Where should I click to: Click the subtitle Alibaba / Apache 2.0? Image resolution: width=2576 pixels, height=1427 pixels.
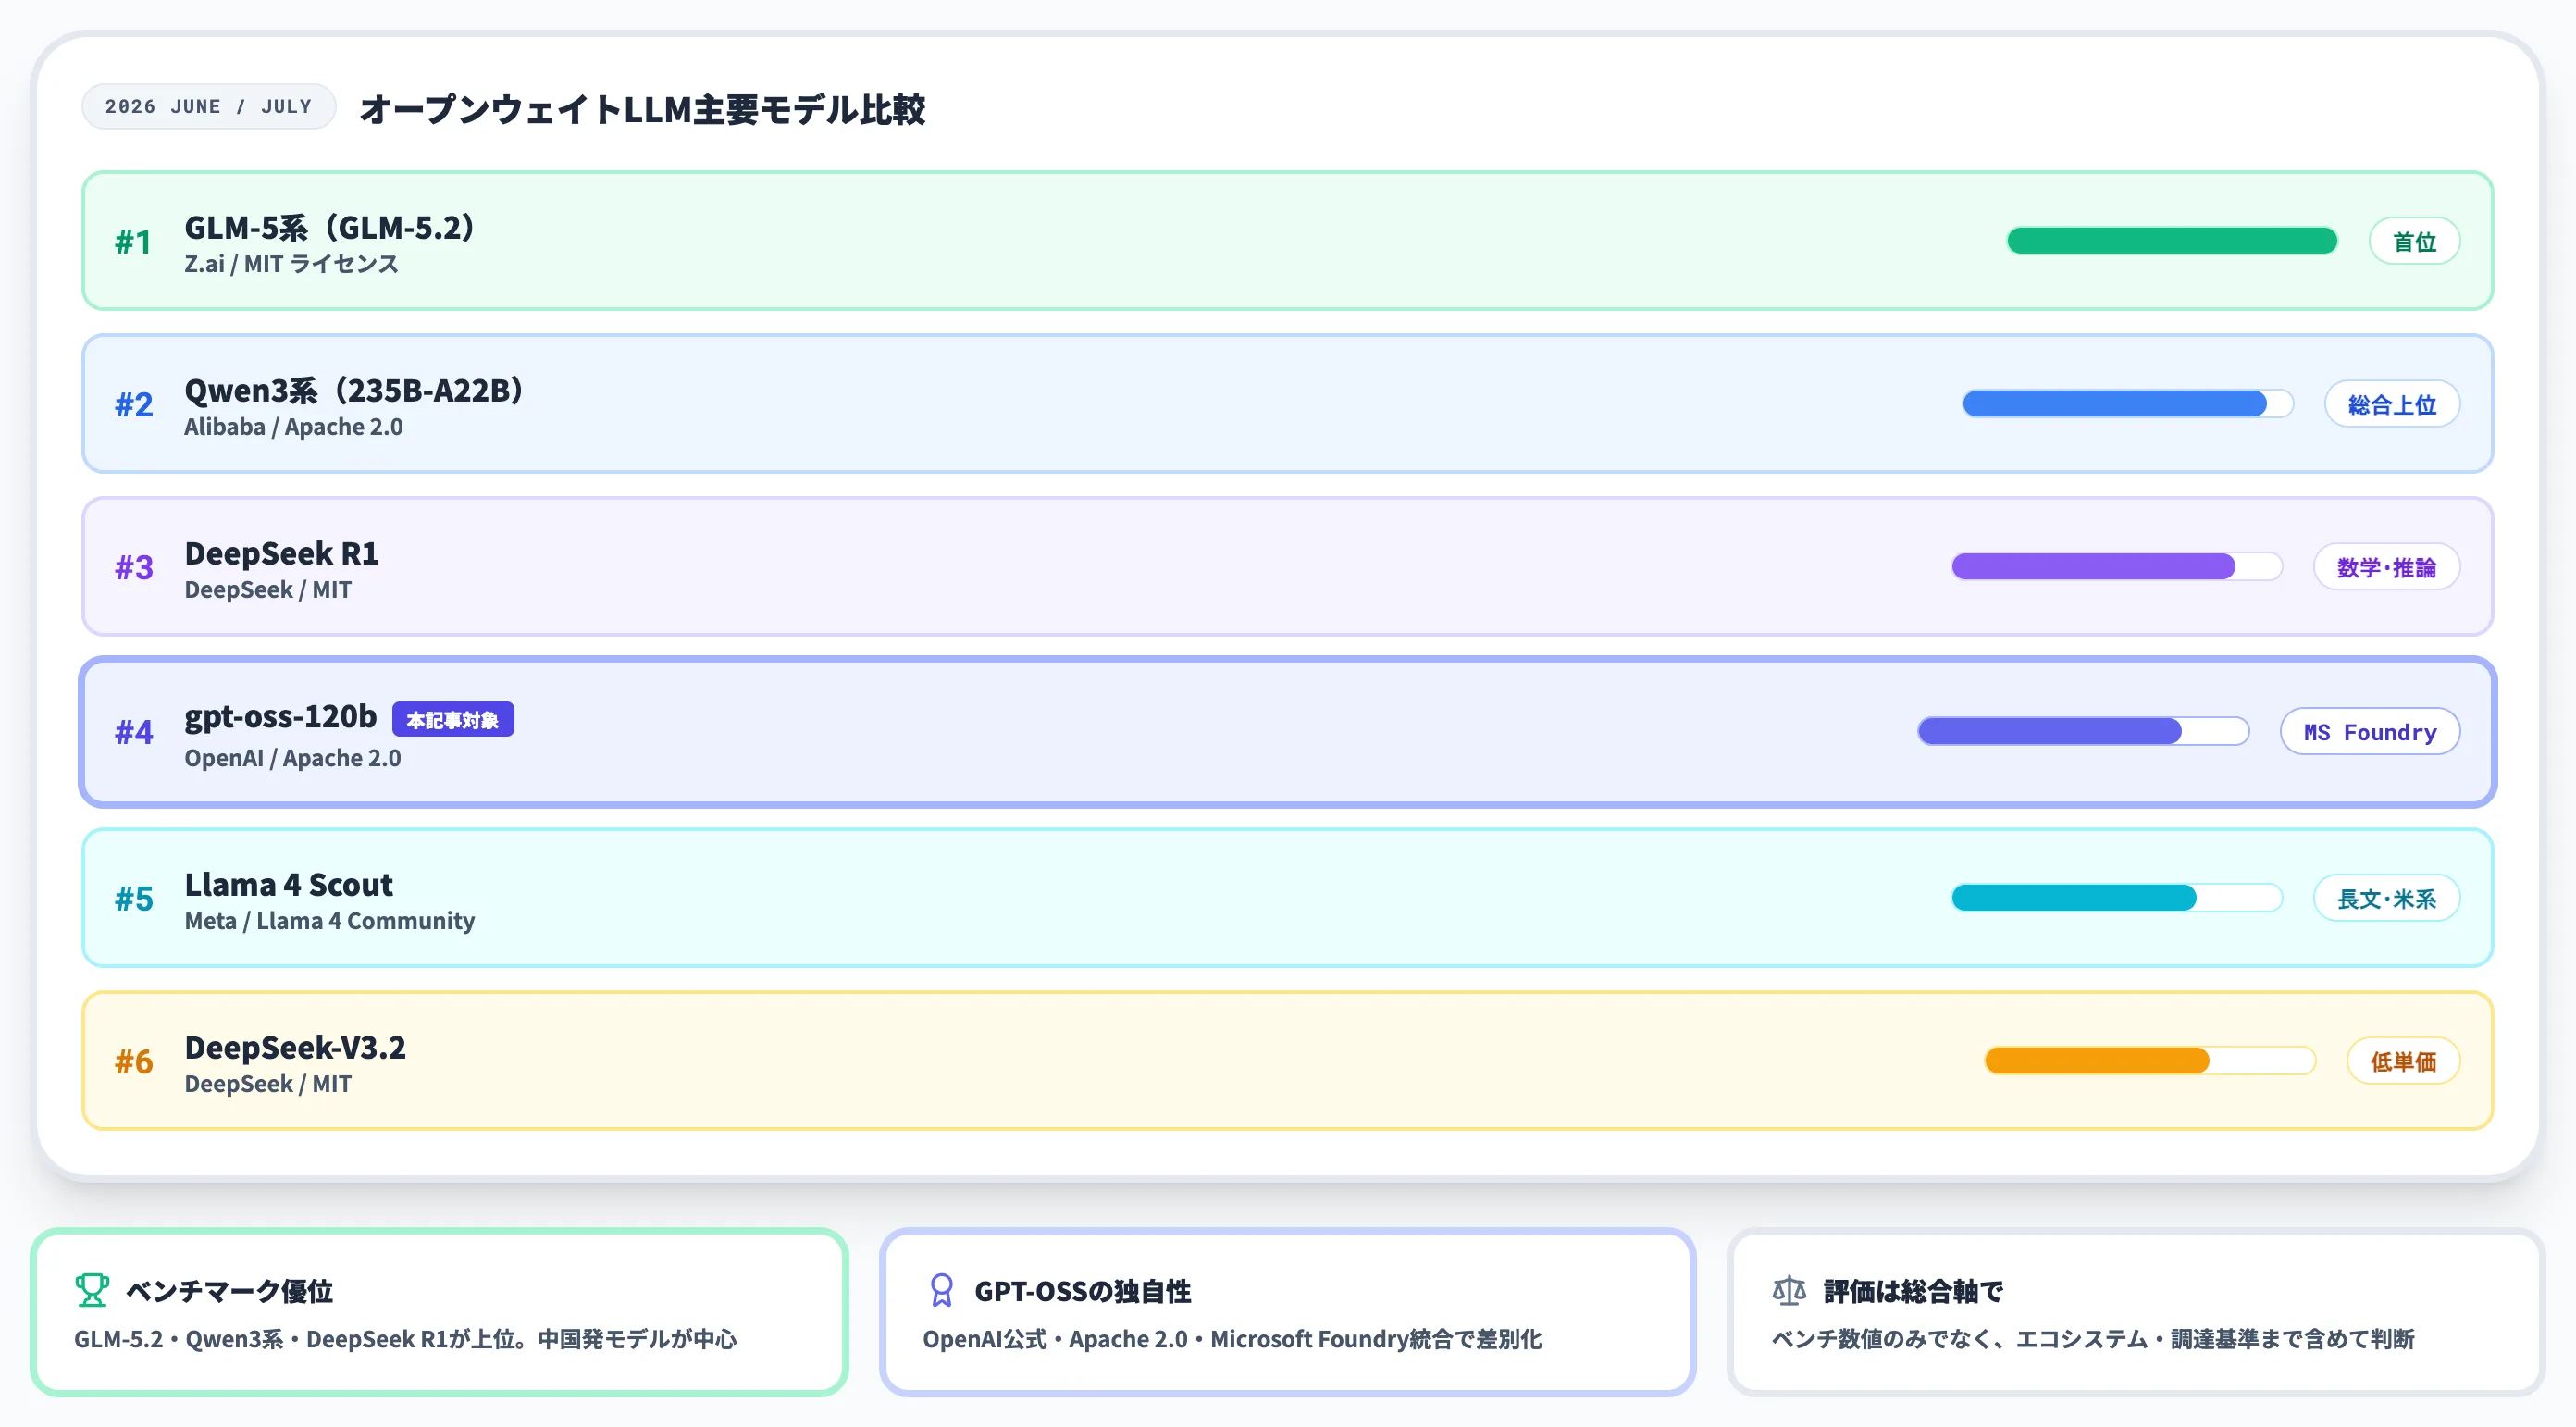pyautogui.click(x=293, y=427)
